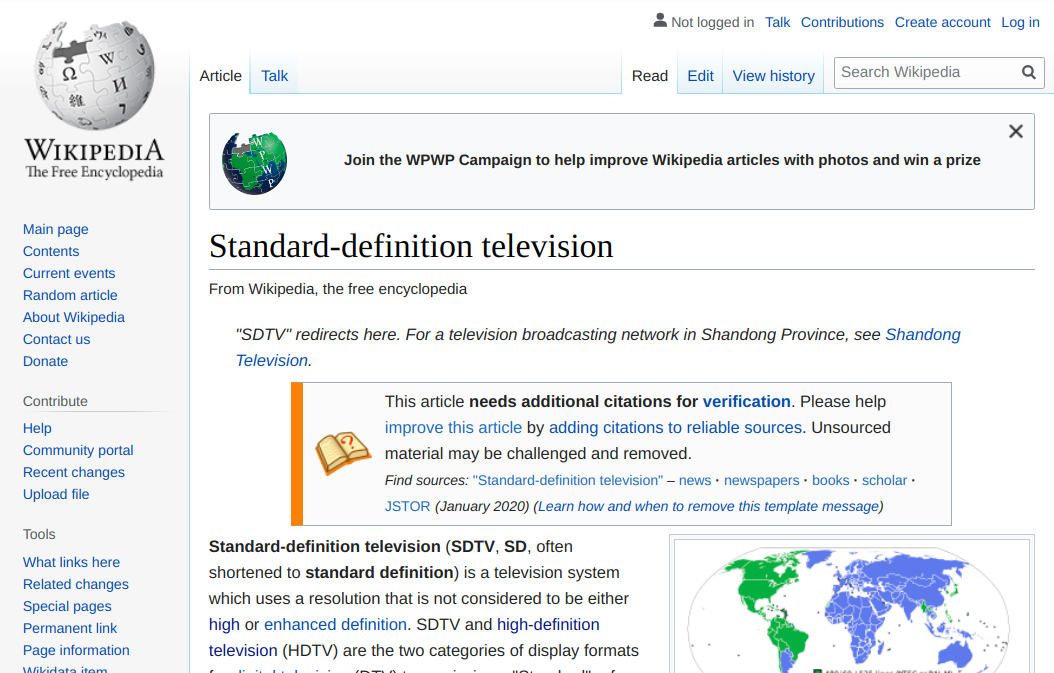Click the verification link
Image resolution: width=1054 pixels, height=673 pixels.
click(746, 401)
